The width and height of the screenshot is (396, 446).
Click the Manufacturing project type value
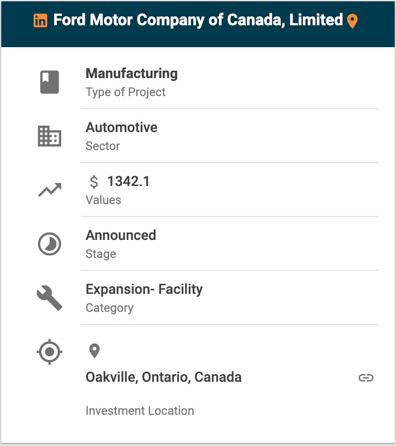[132, 74]
